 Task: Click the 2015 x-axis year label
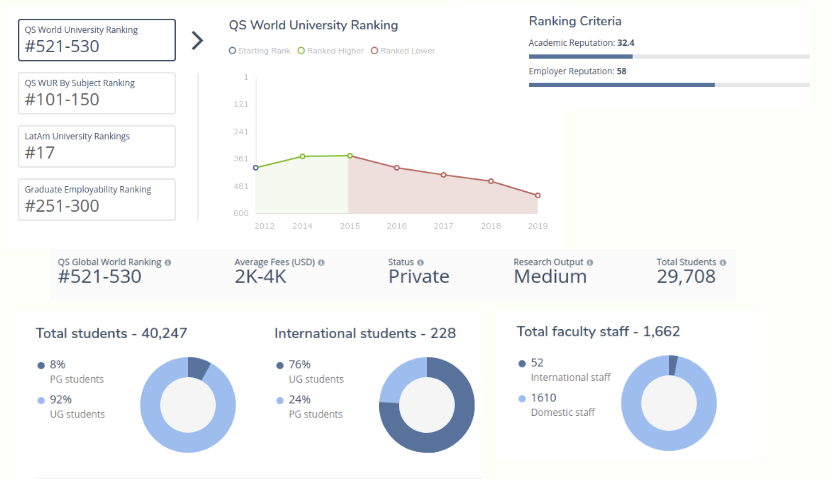(350, 226)
